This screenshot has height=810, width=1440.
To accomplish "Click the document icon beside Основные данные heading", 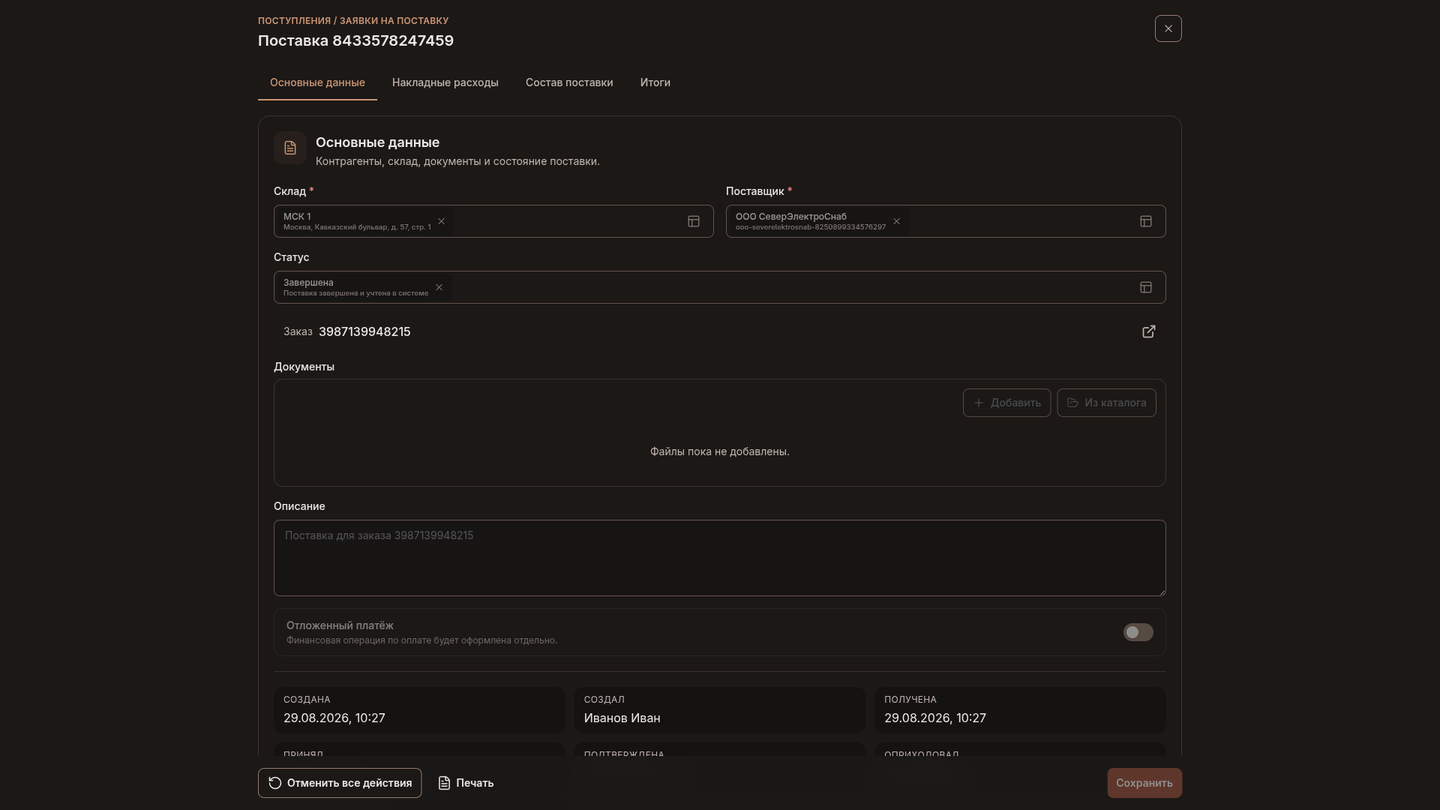I will (290, 148).
